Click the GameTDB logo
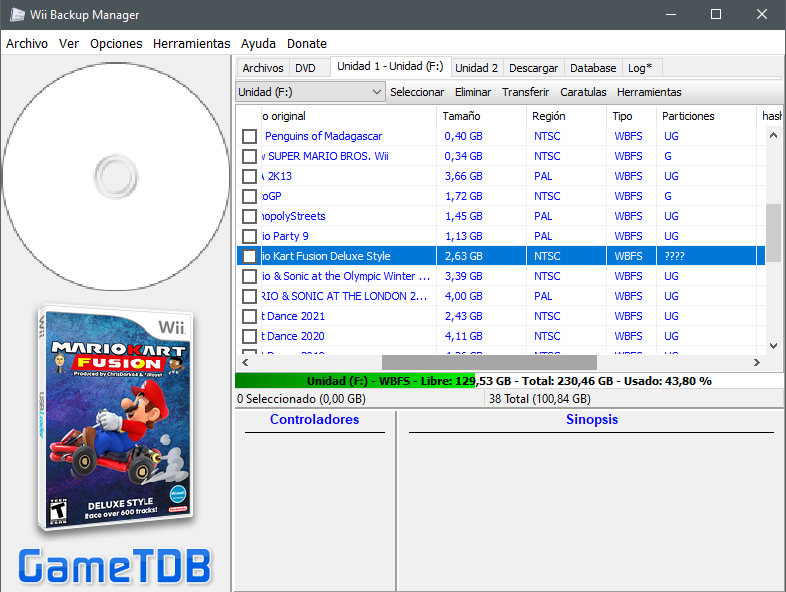The width and height of the screenshot is (786, 592). click(115, 566)
